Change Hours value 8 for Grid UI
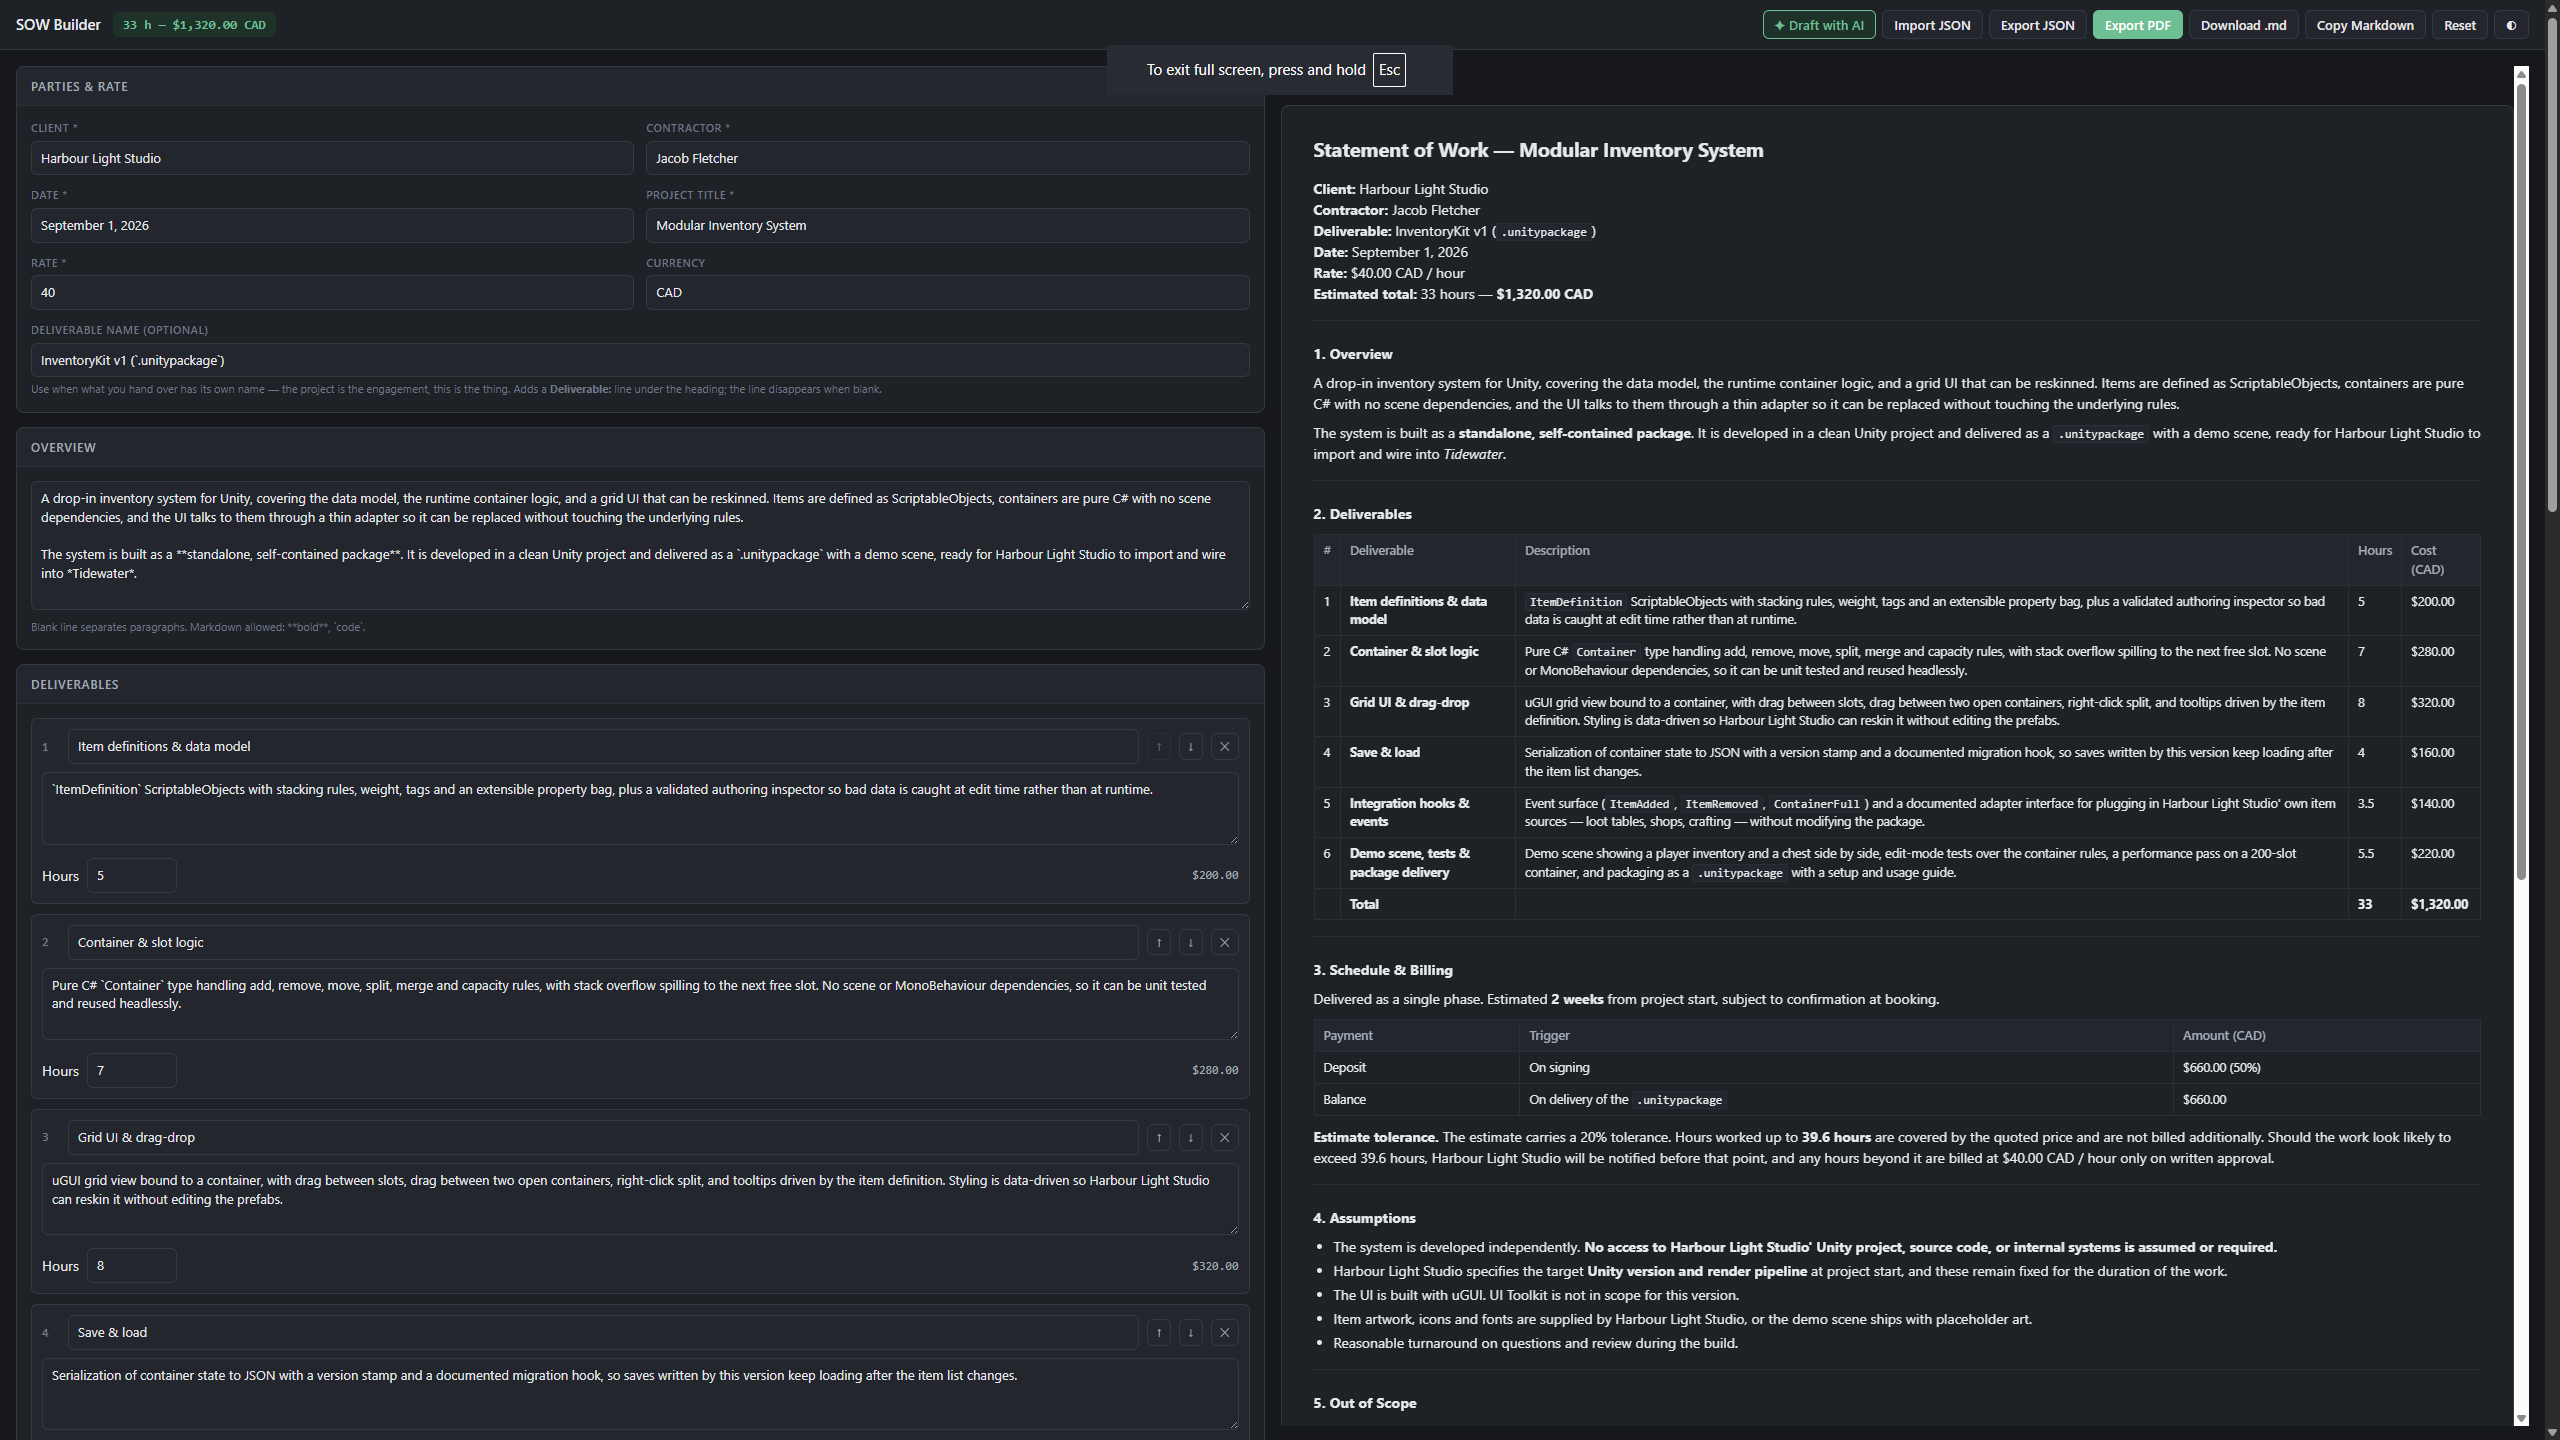The image size is (2560, 1440). coord(132,1265)
